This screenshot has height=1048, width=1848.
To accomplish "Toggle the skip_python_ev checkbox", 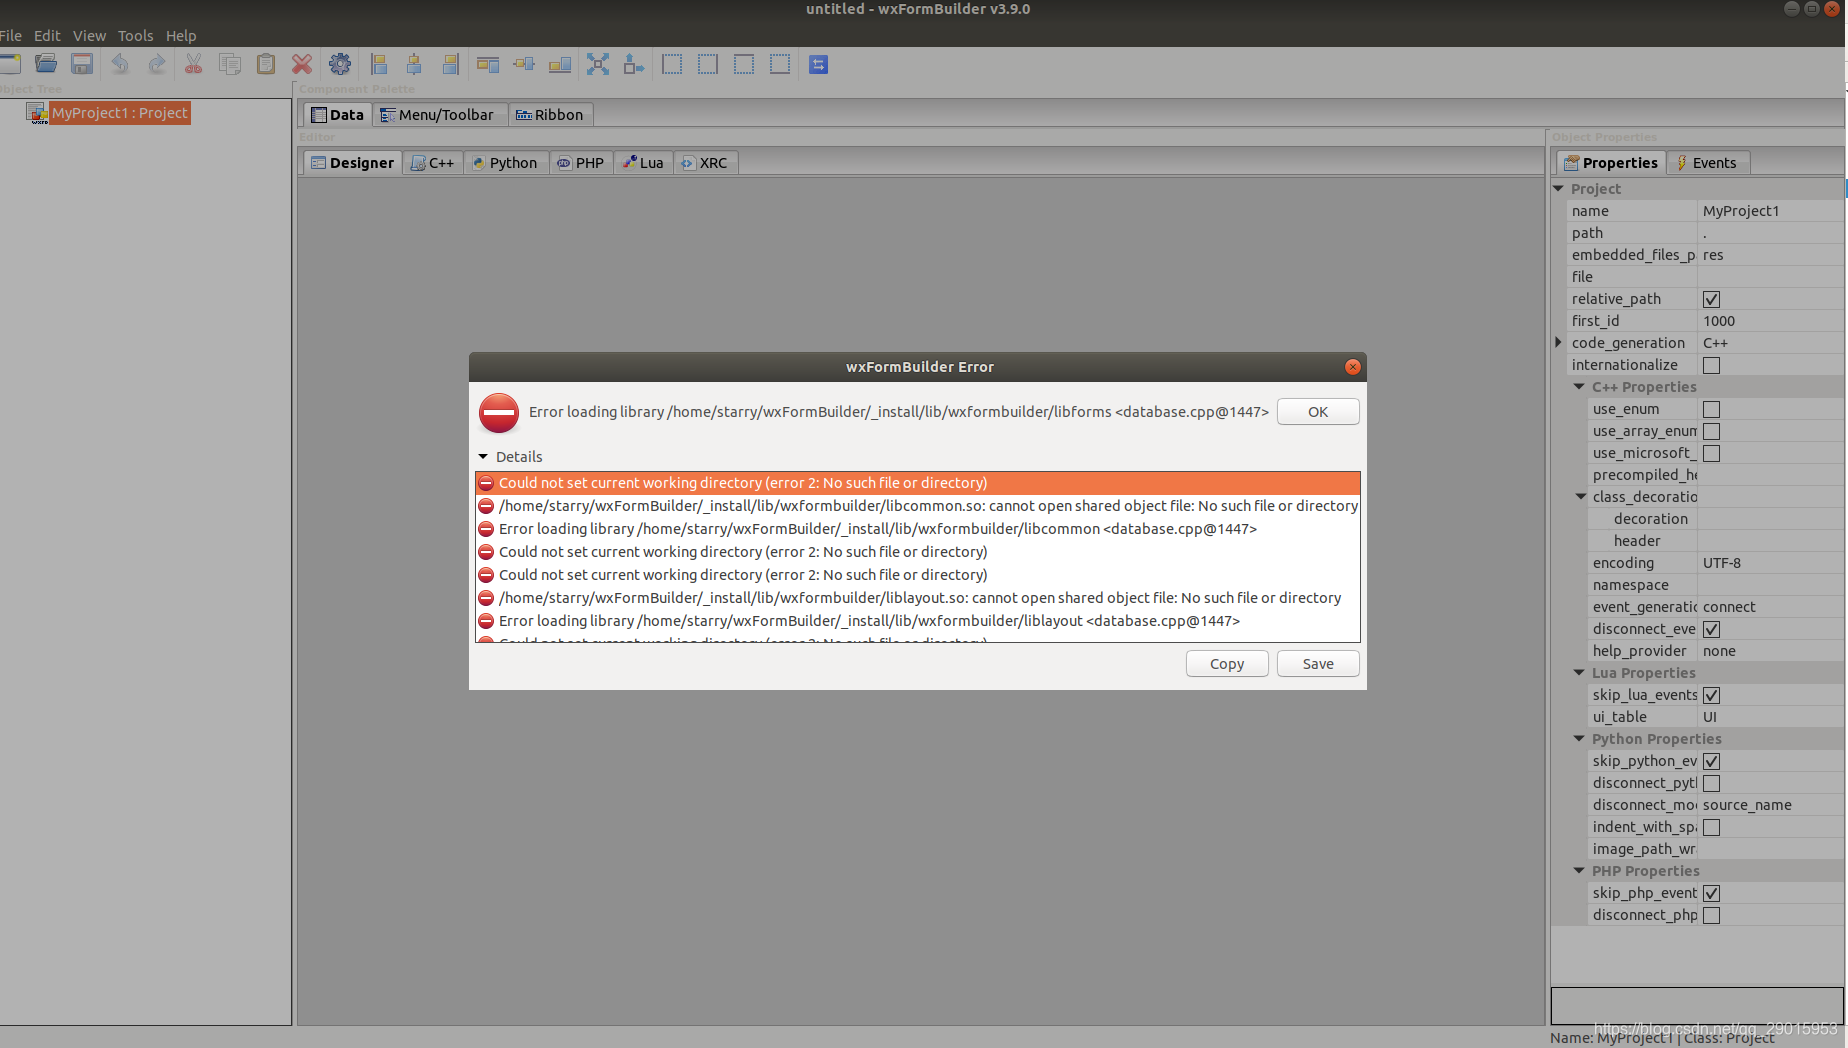I will tap(1711, 761).
